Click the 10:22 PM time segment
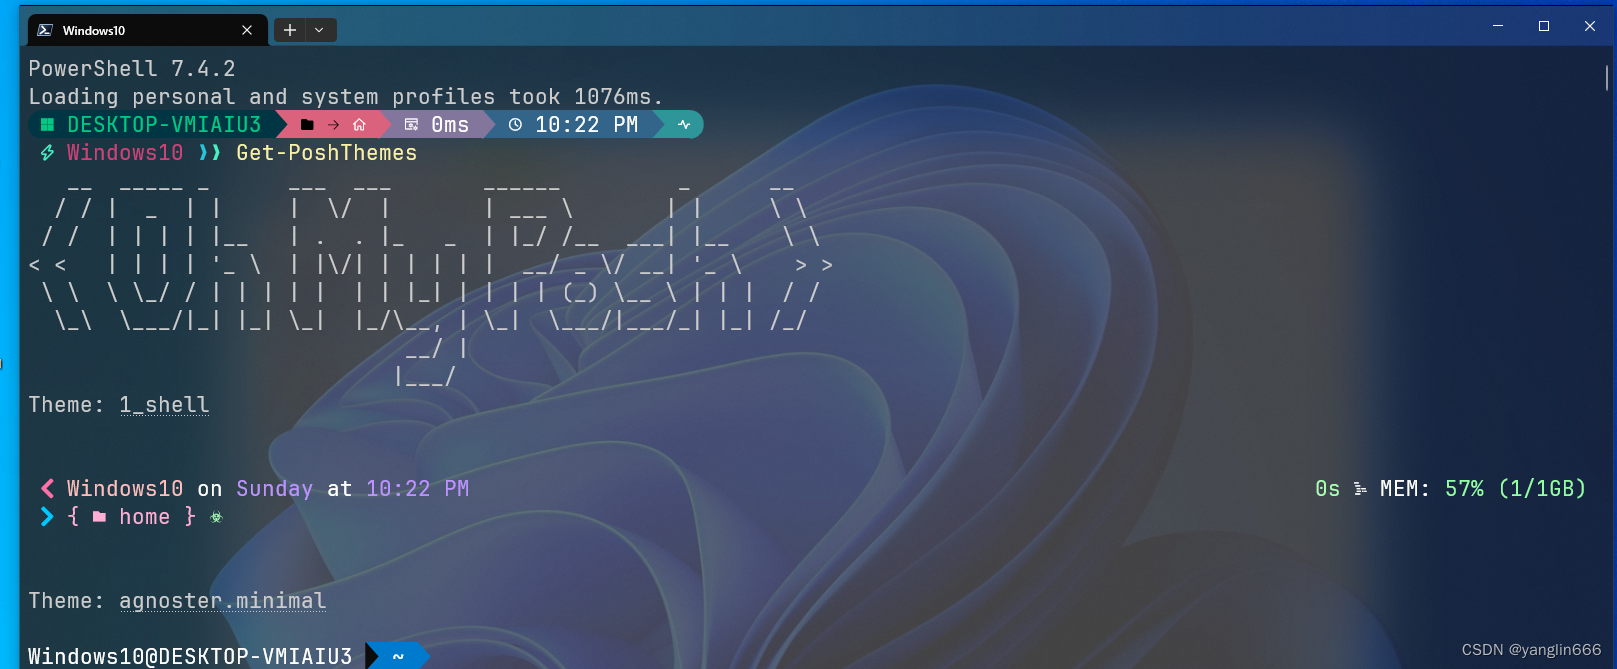 pyautogui.click(x=587, y=125)
